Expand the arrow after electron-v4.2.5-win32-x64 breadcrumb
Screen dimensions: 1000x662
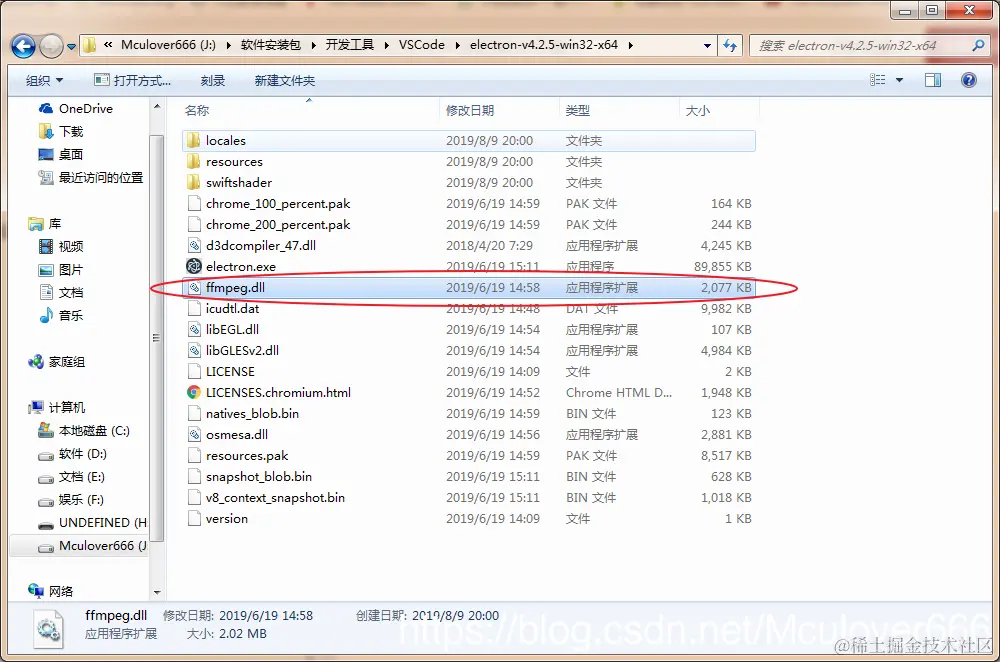point(631,45)
